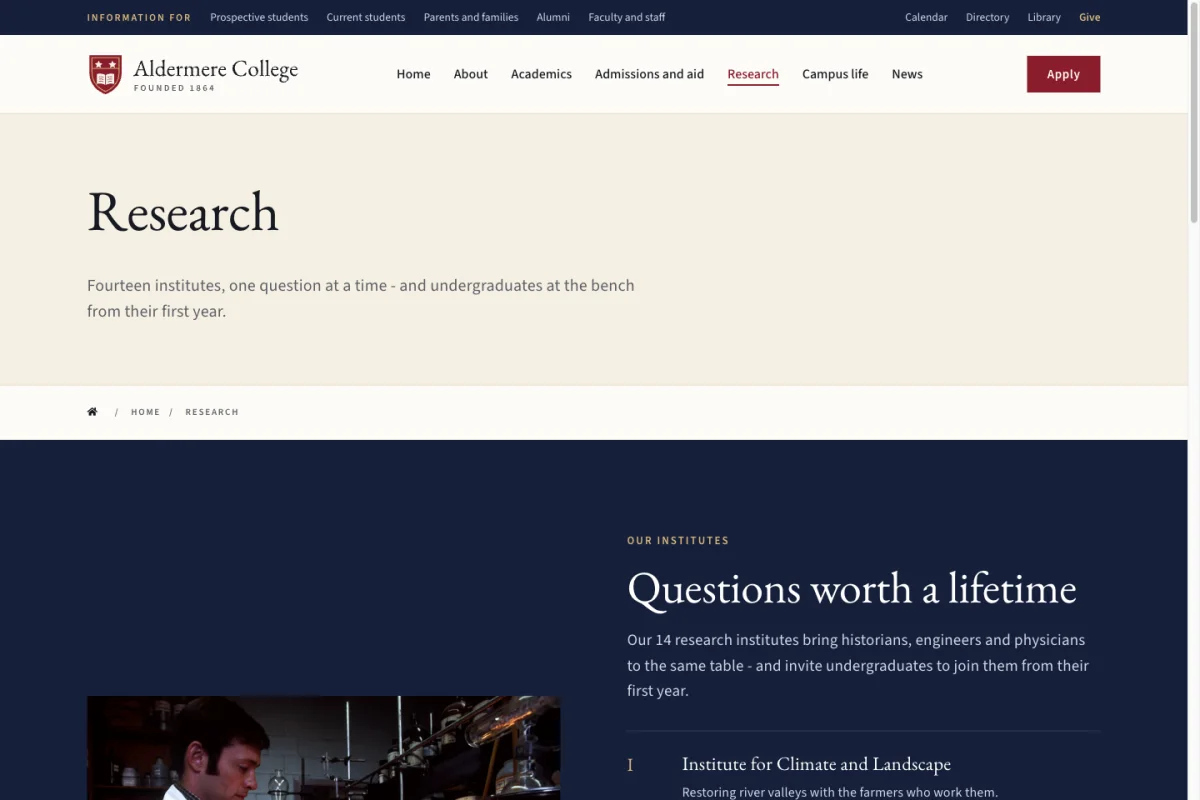Click the 'INFORMATION FOR' label

point(139,17)
